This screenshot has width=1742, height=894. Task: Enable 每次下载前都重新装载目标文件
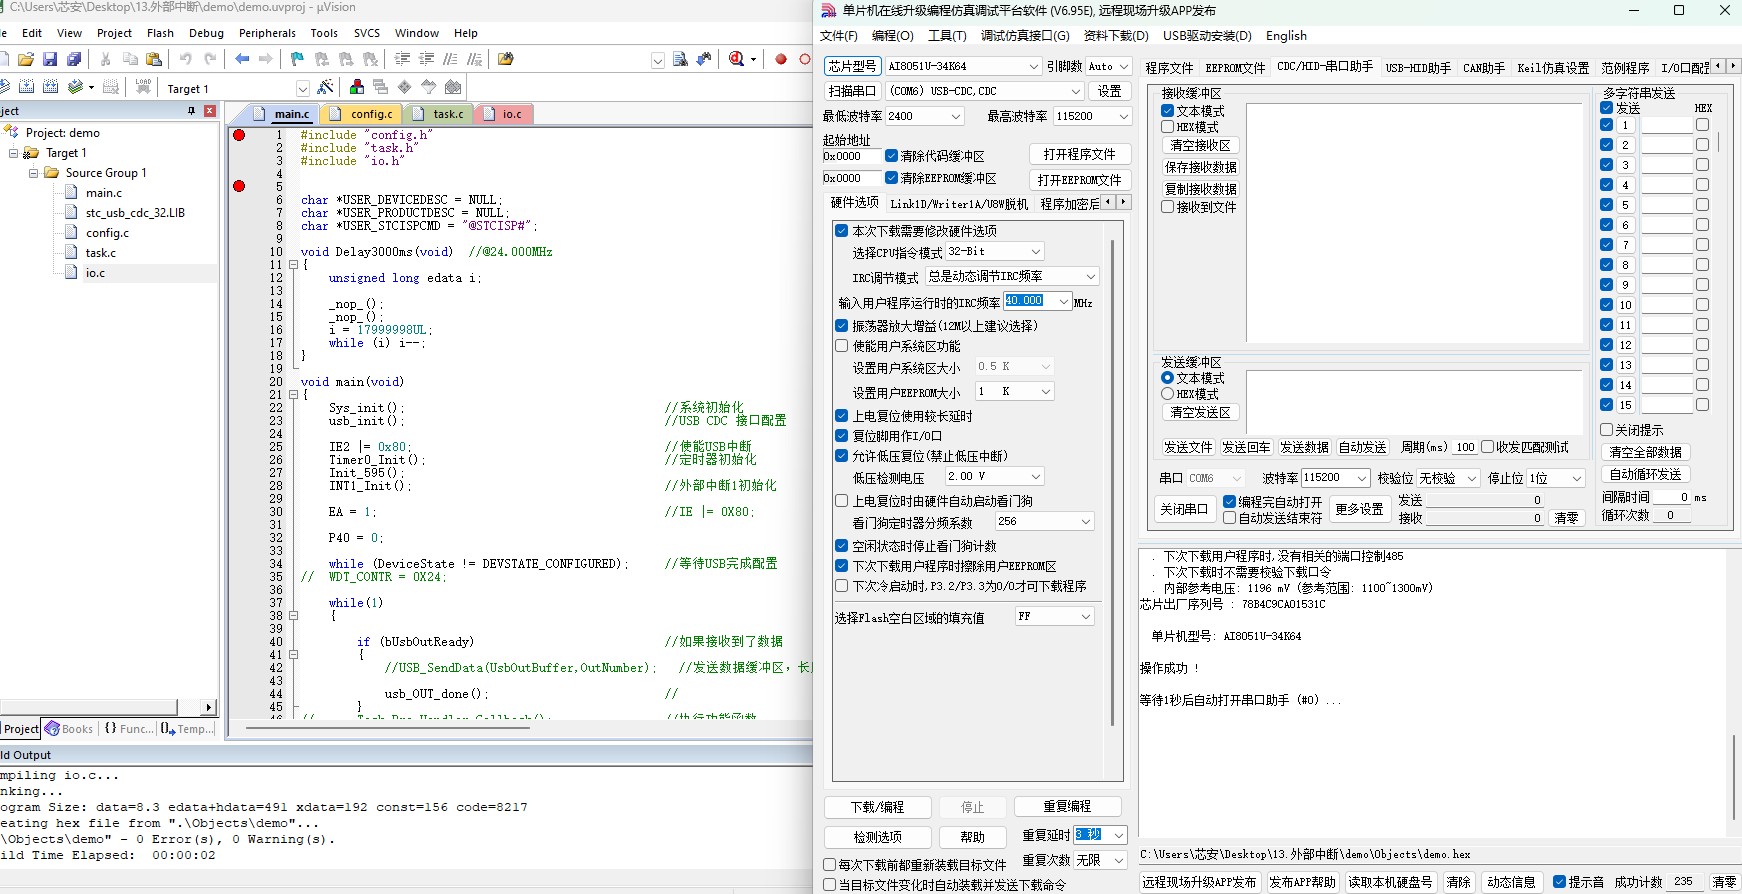pos(829,865)
